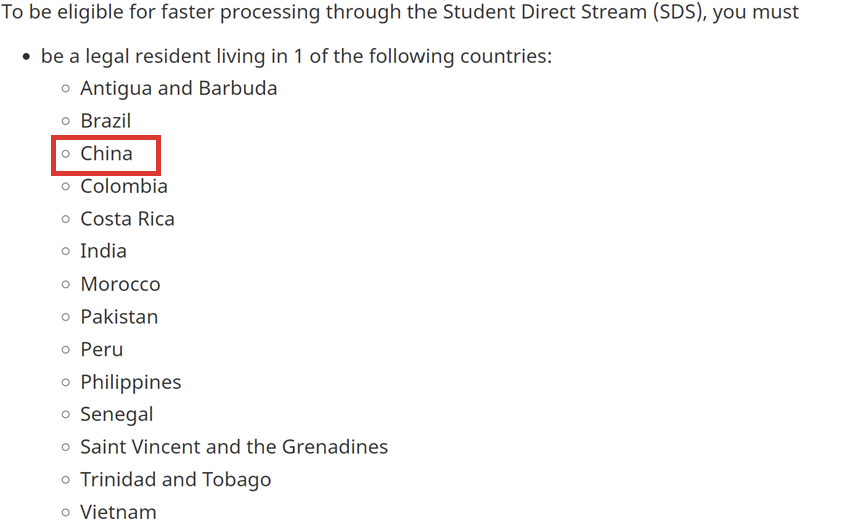Click the Morocco list item
The width and height of the screenshot is (842, 530).
pos(120,284)
